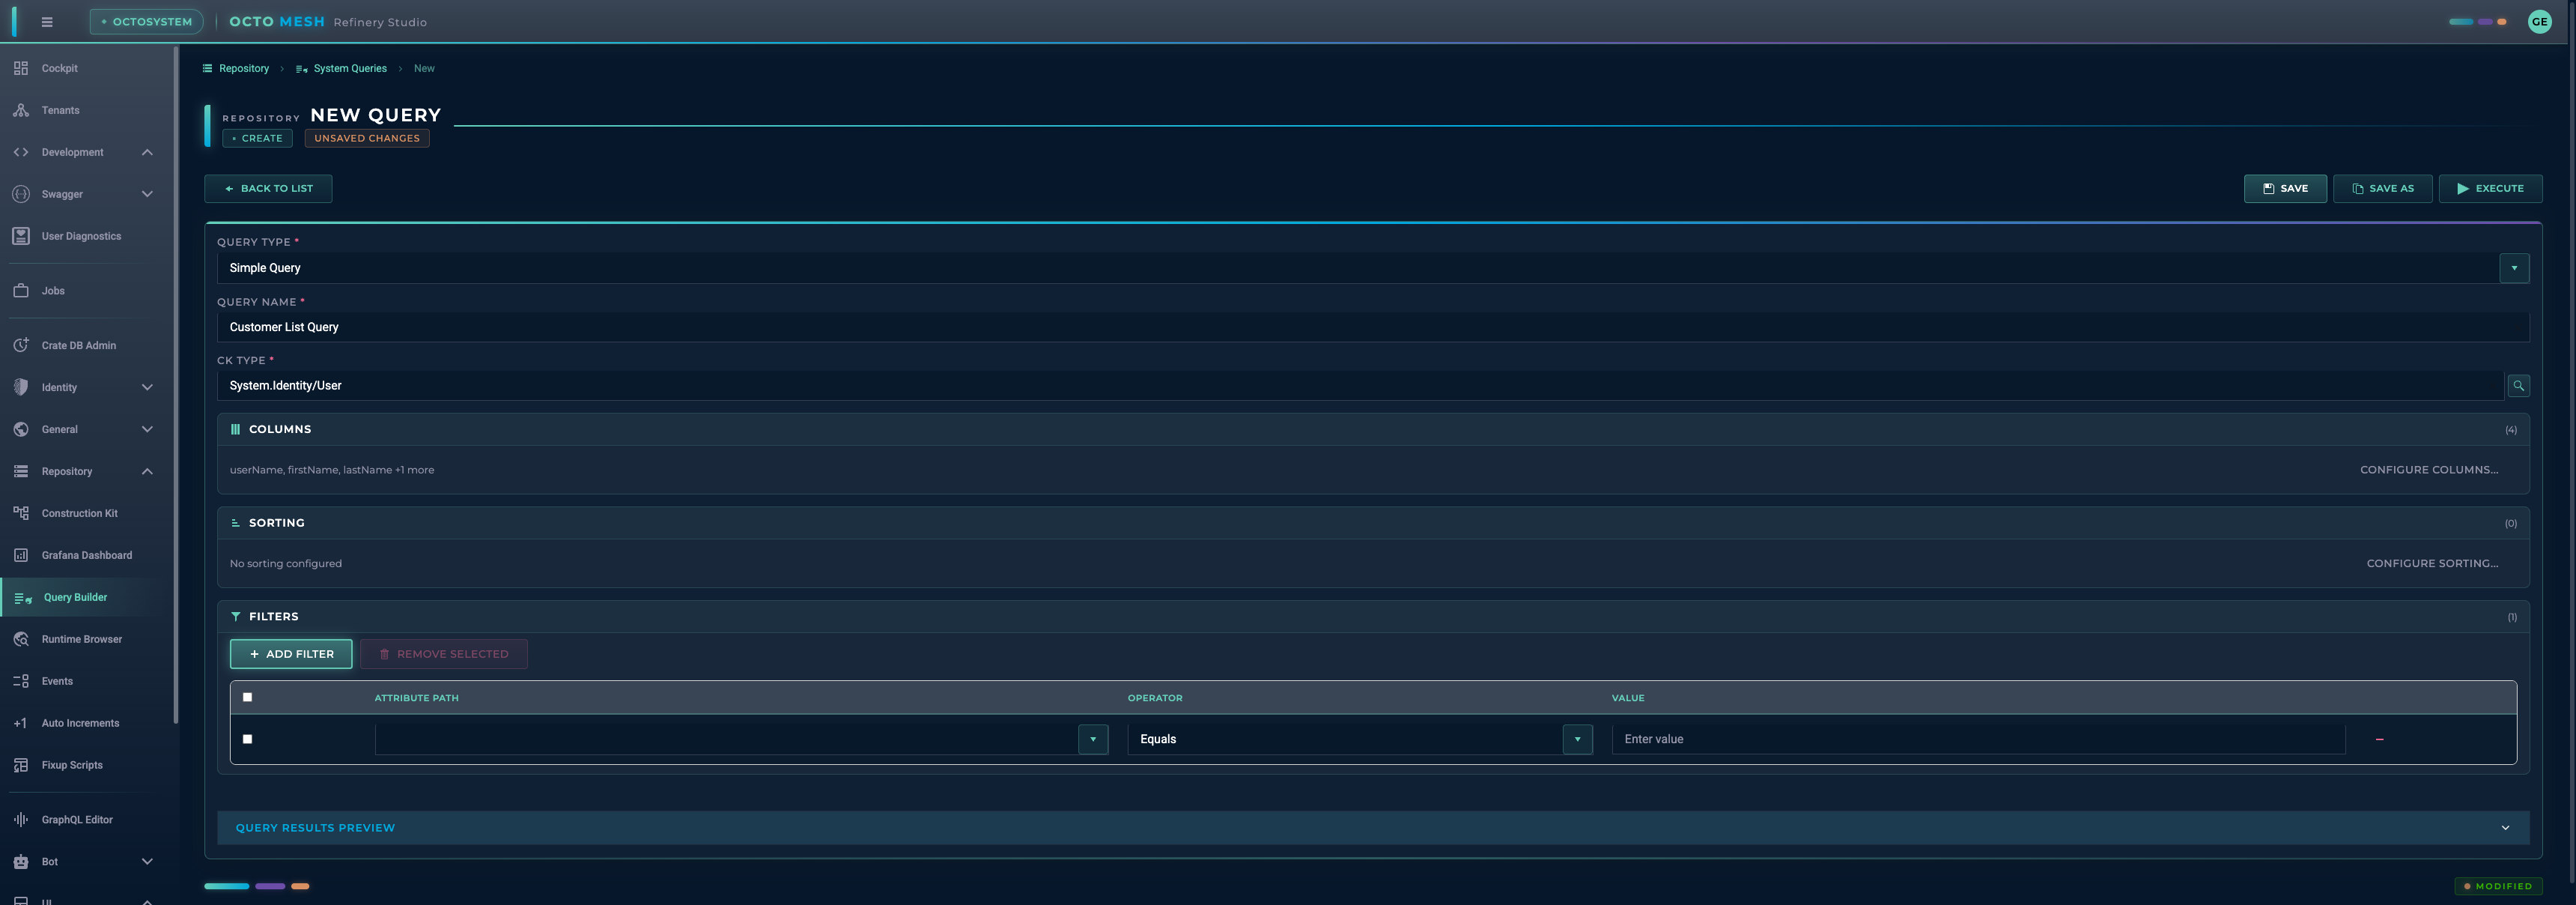Screen dimensions: 2576x905
Task: Remove filter row with minus icon
Action: coord(2379,739)
